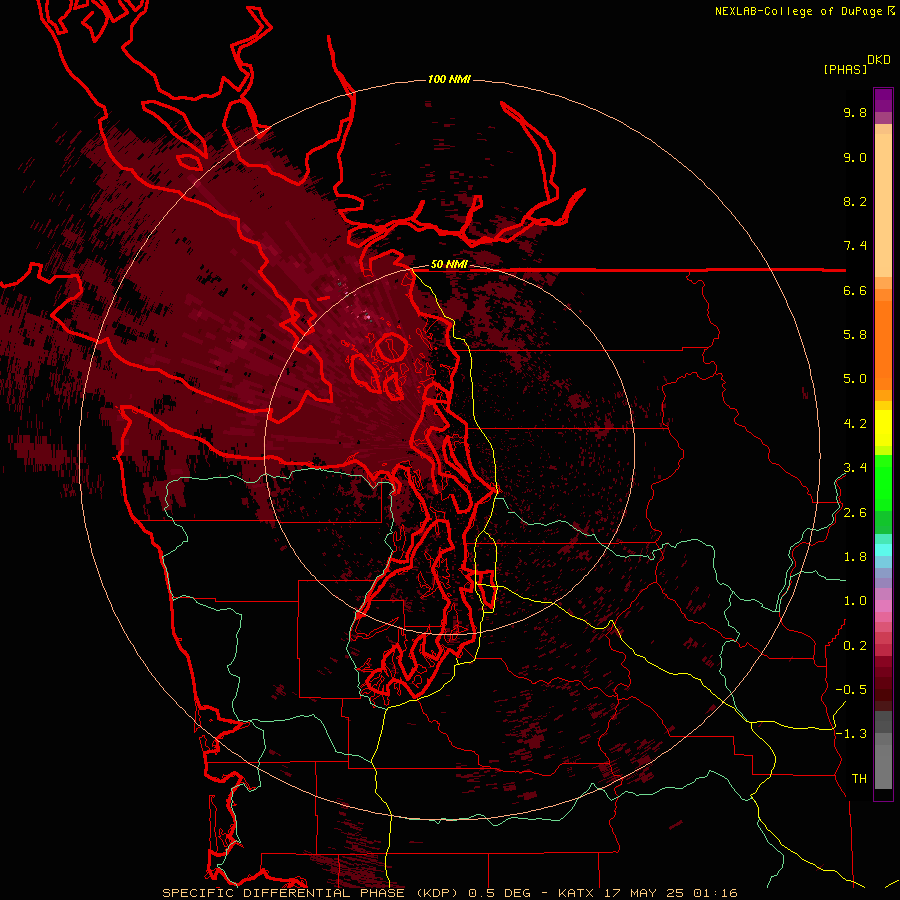
Task: Click the SPECIFIC DIFFERENTIAL PHASE caption text
Action: point(282,893)
